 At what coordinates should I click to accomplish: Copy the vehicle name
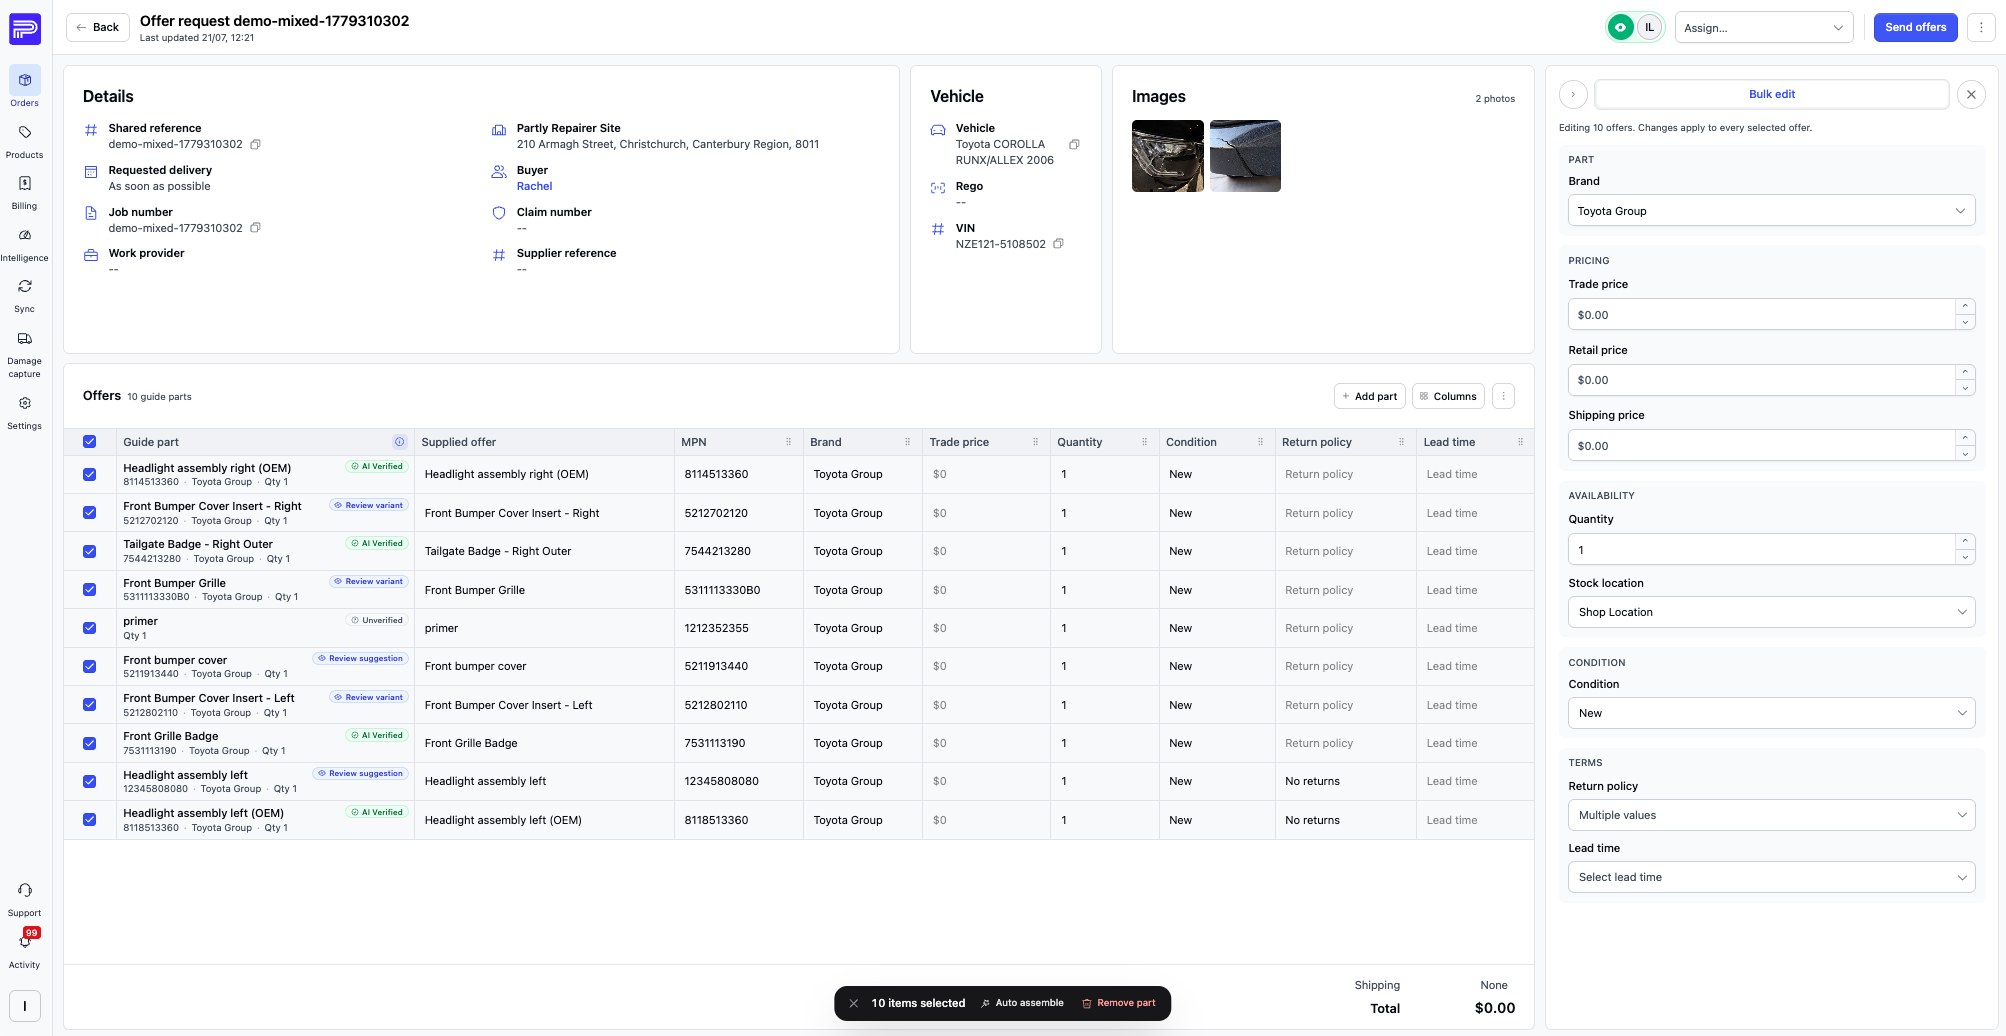tap(1074, 144)
